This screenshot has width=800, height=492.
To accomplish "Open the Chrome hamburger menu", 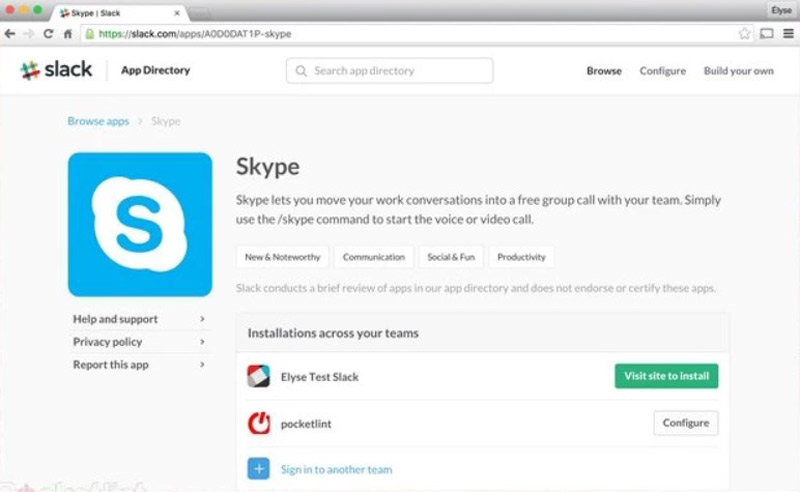I will coord(788,34).
